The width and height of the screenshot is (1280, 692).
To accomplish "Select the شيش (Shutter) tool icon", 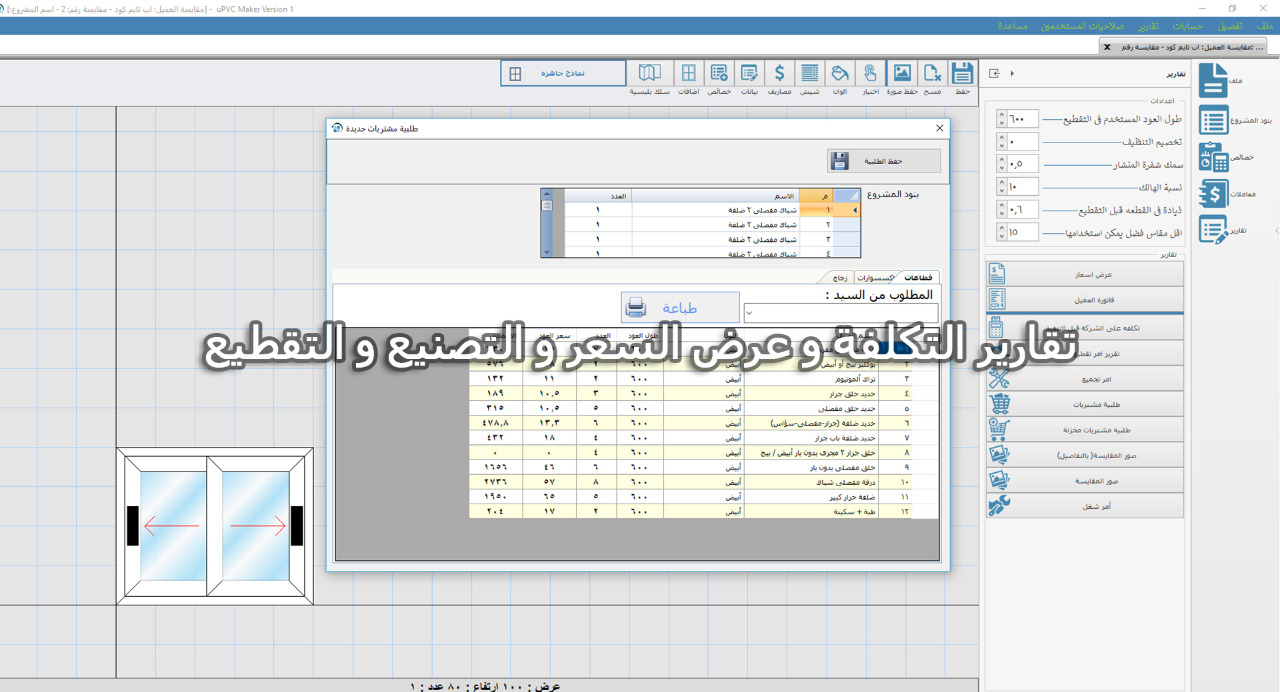I will [810, 73].
